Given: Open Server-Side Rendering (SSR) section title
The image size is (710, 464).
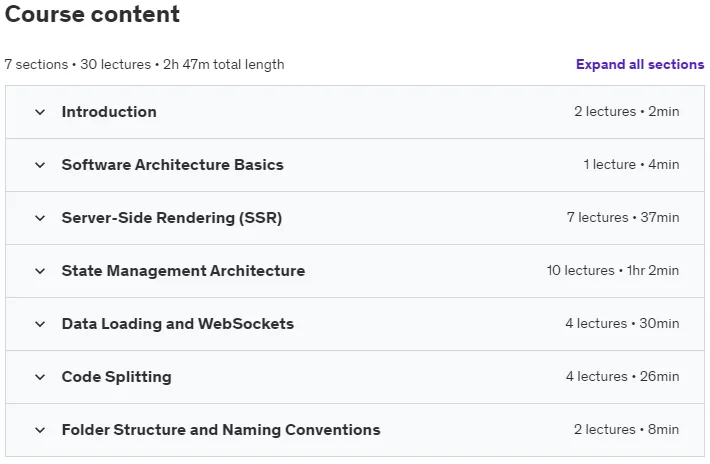Looking at the screenshot, I should click(172, 218).
